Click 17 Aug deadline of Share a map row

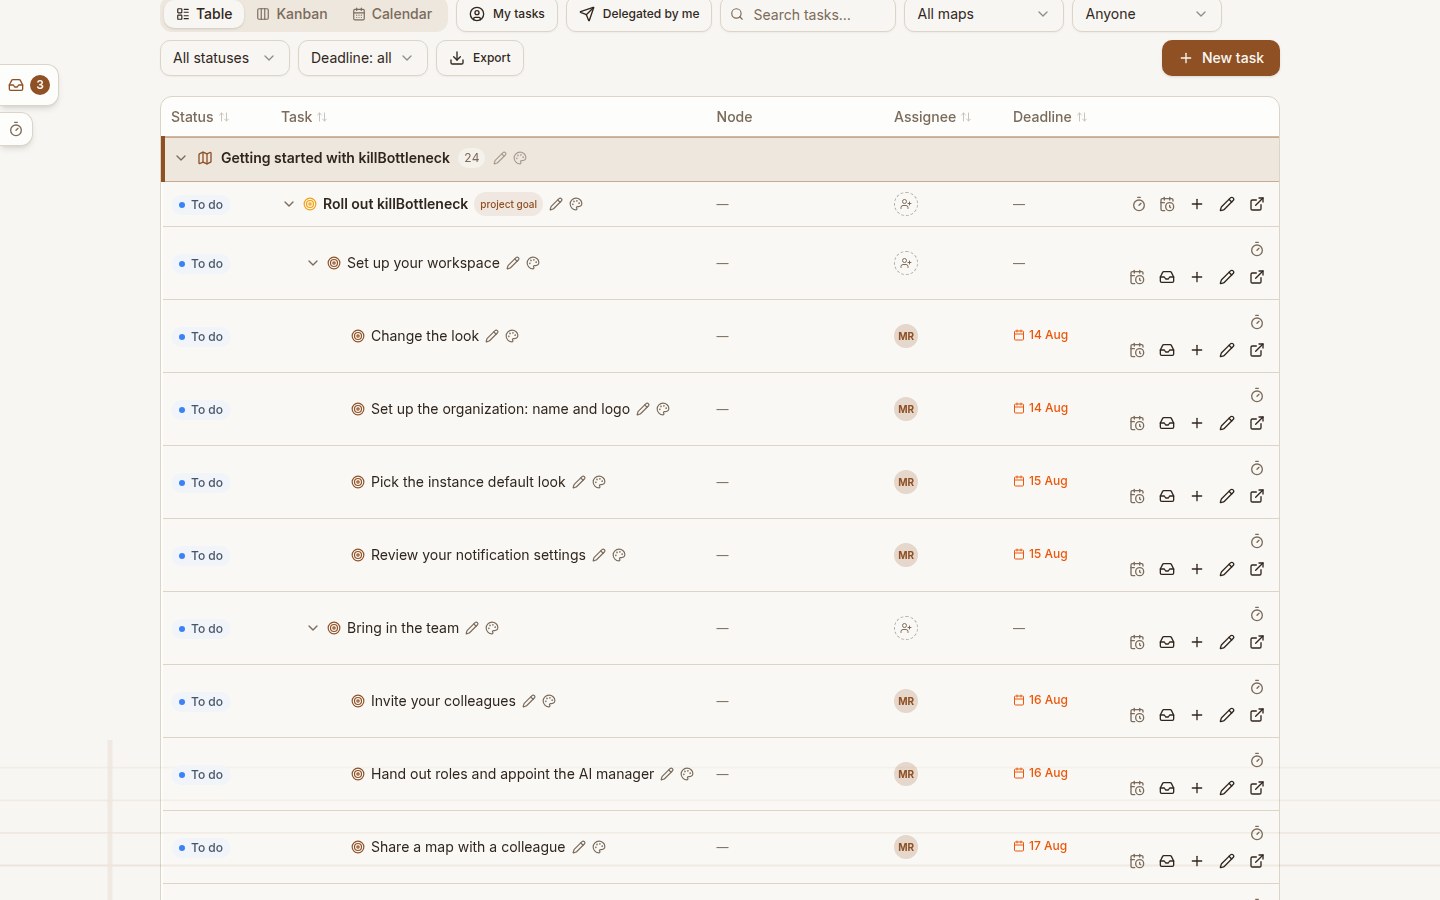(x=1040, y=846)
